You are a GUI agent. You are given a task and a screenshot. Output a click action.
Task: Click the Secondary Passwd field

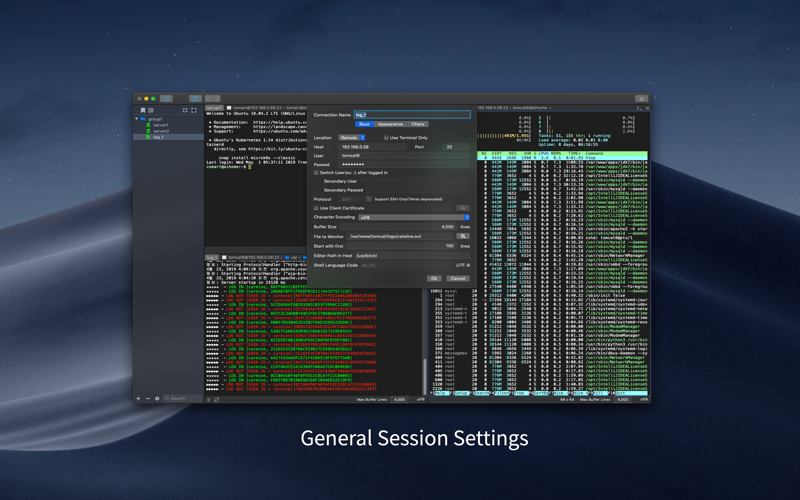pyautogui.click(x=417, y=190)
